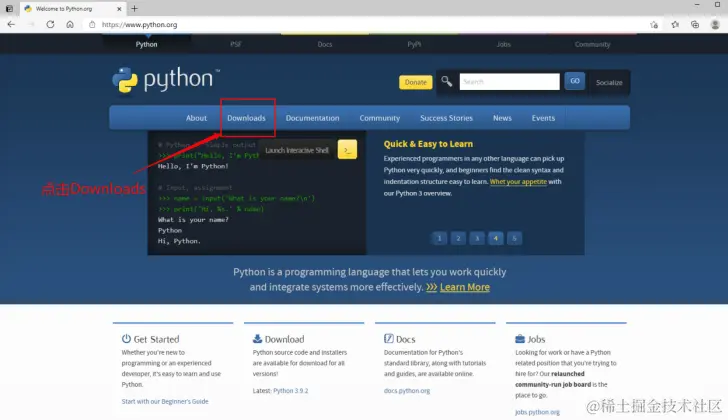
Task: Reload the page with refresh icon
Action: click(50, 25)
